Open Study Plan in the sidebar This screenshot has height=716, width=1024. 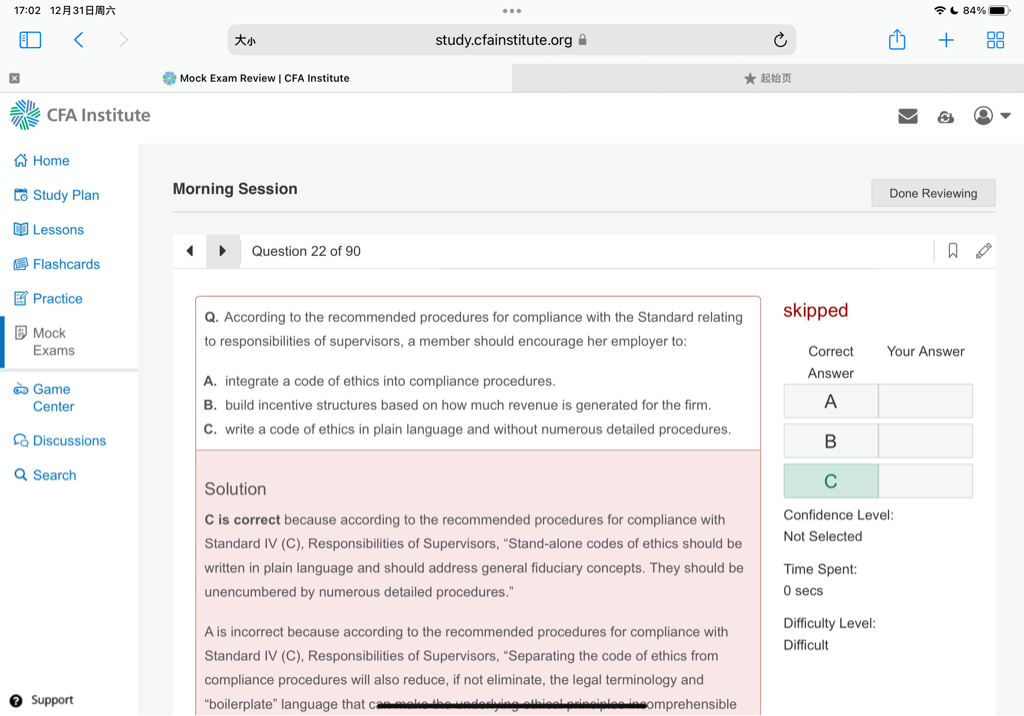65,195
